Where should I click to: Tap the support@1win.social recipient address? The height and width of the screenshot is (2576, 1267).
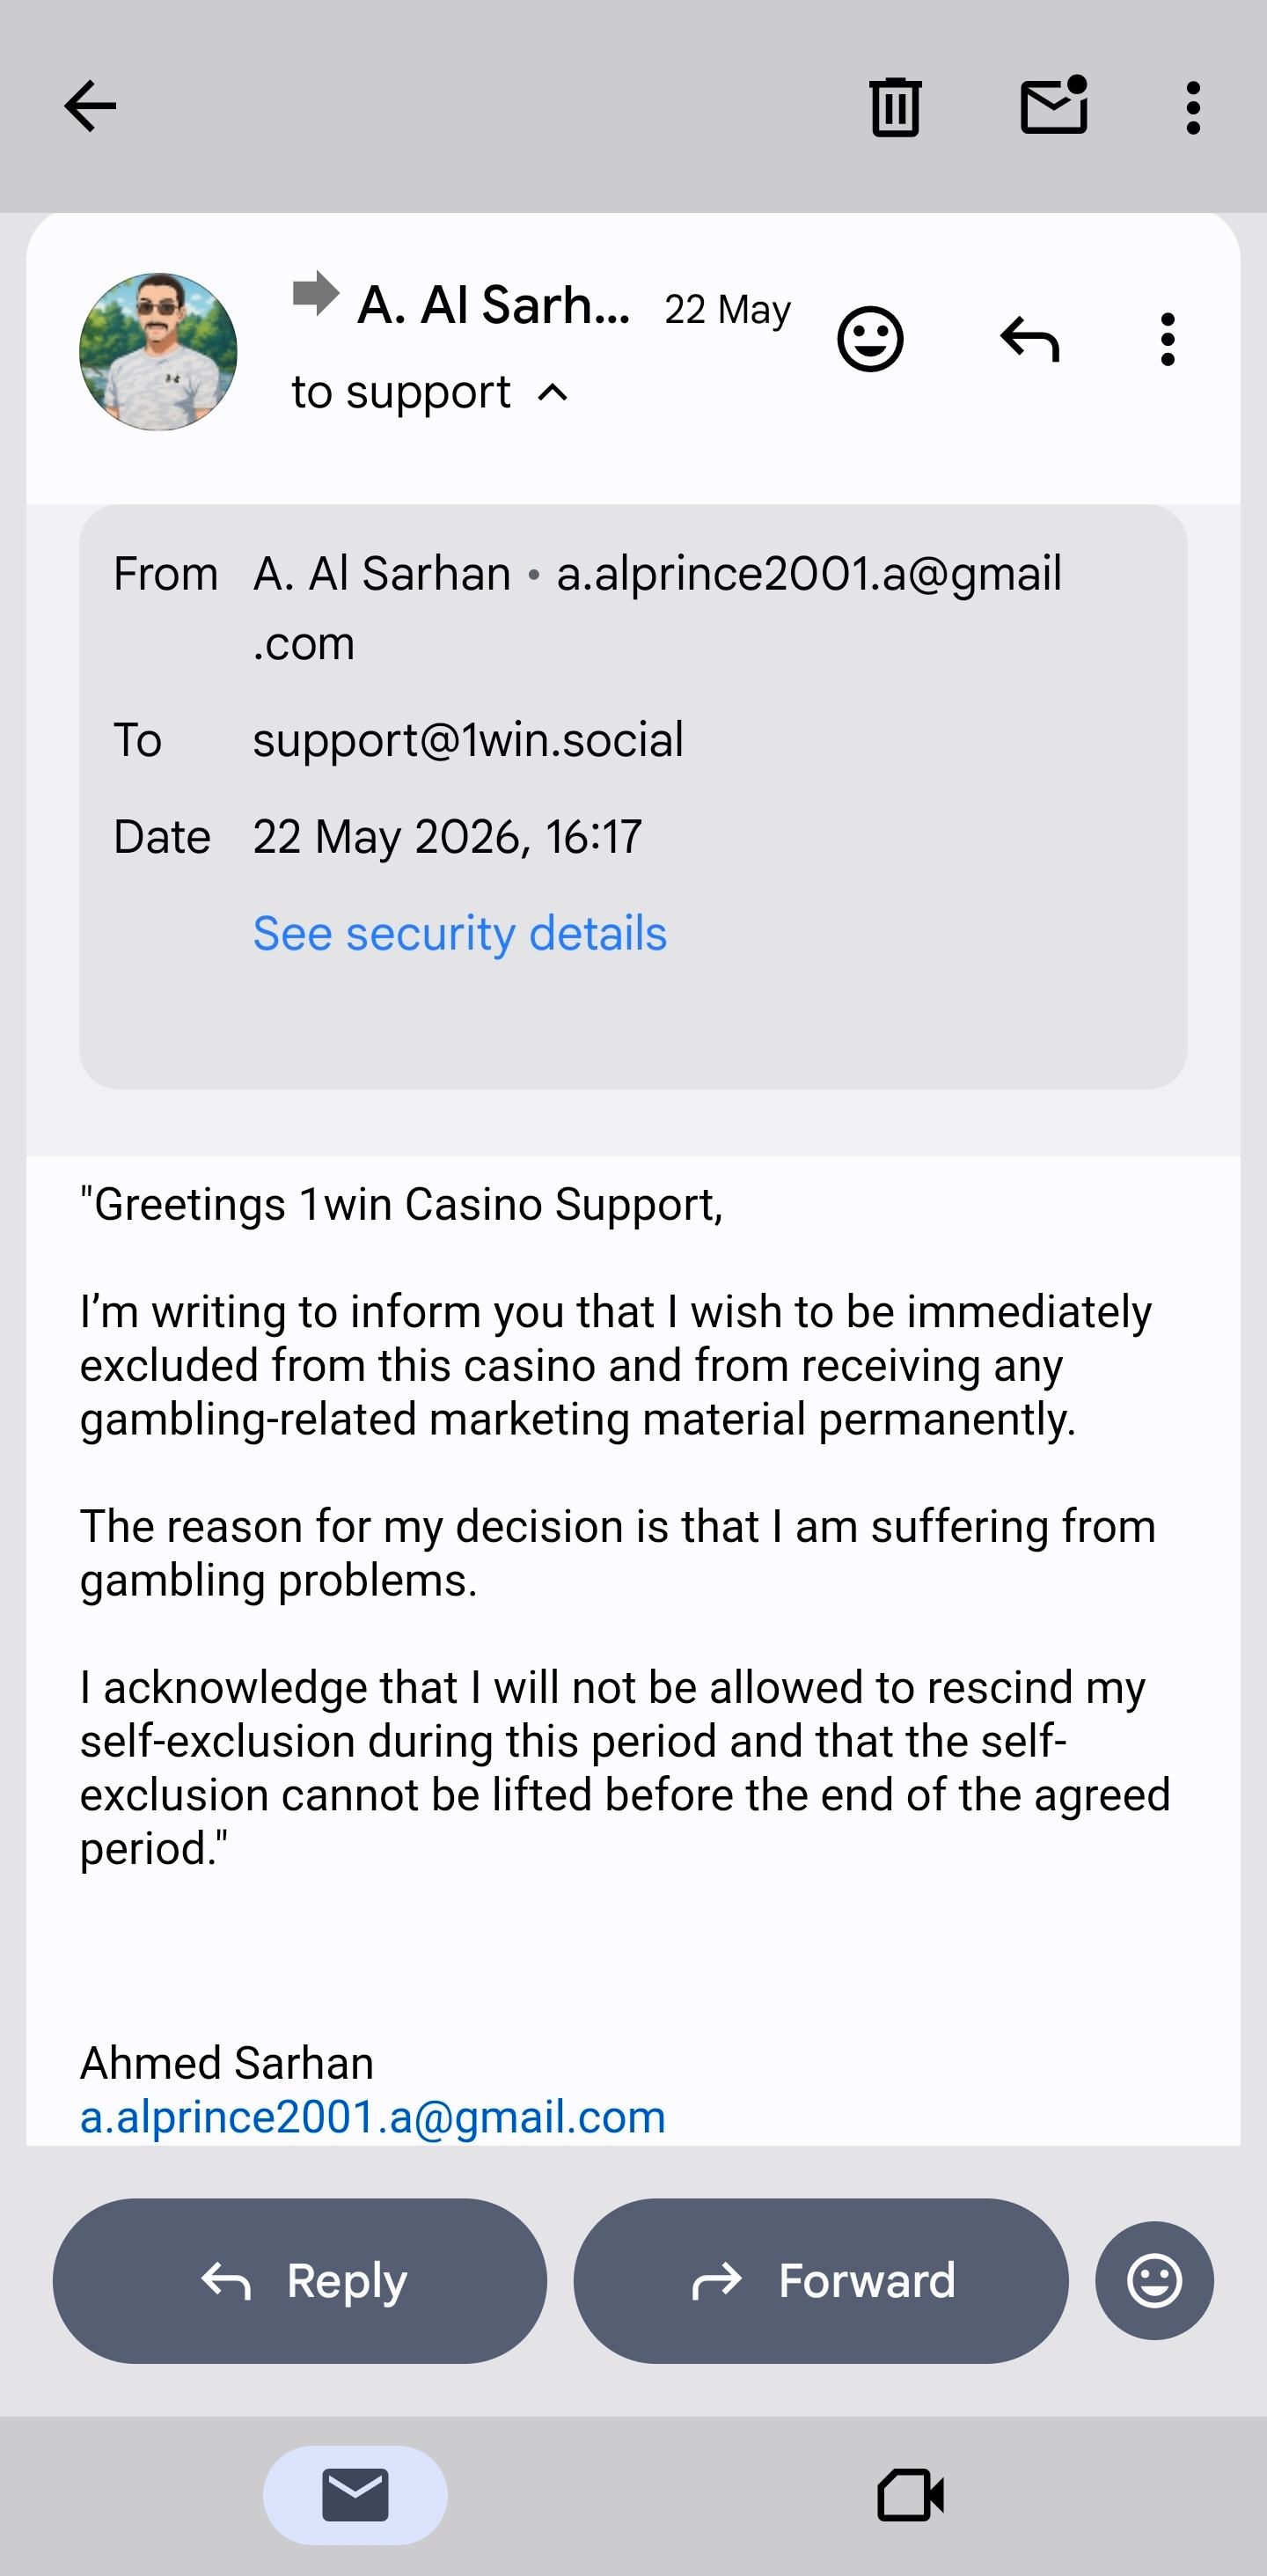pos(468,740)
